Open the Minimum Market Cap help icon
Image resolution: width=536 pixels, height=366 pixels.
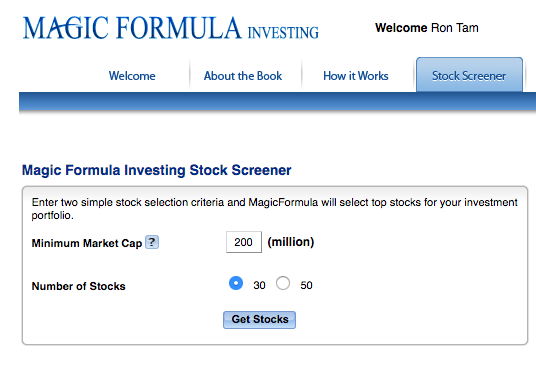pos(152,242)
